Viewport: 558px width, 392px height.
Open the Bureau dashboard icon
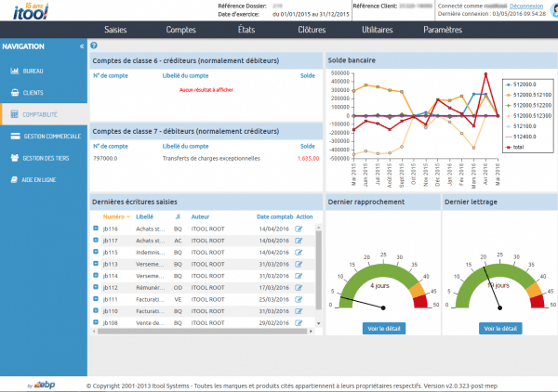pyautogui.click(x=15, y=71)
